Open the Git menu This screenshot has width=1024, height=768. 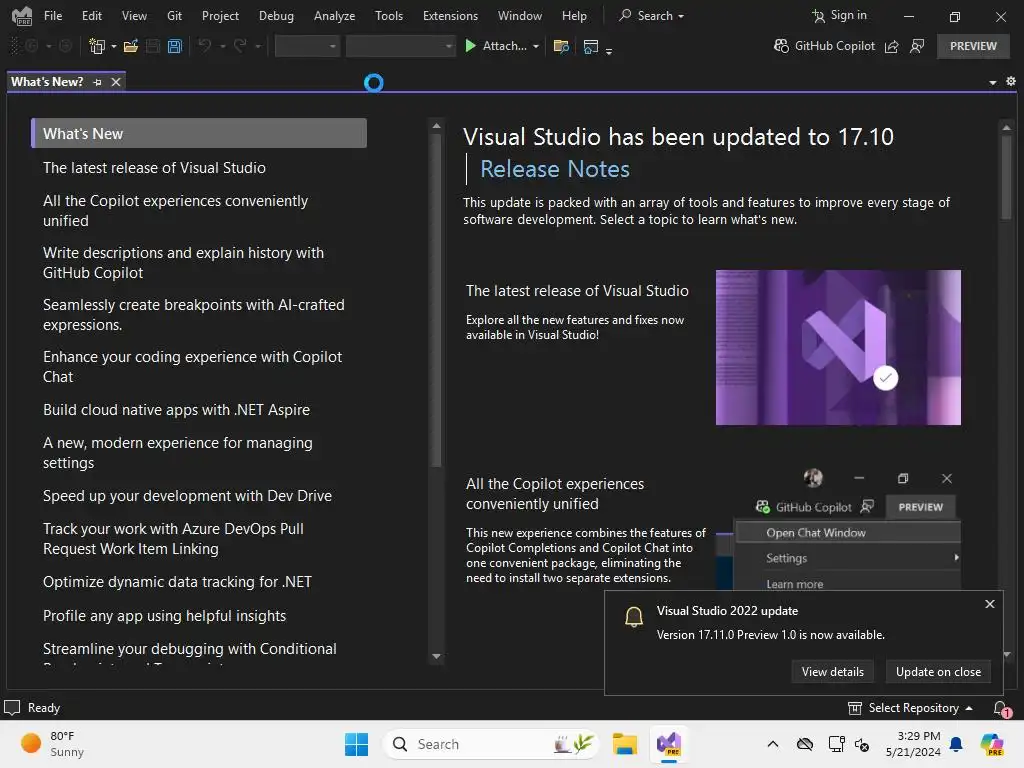coord(174,16)
